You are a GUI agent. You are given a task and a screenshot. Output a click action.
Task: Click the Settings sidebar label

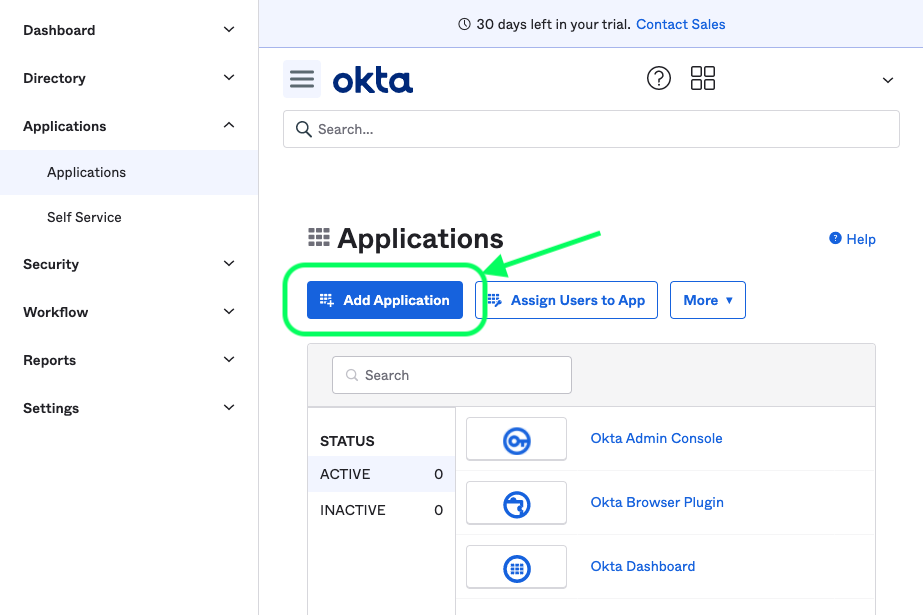coord(51,408)
